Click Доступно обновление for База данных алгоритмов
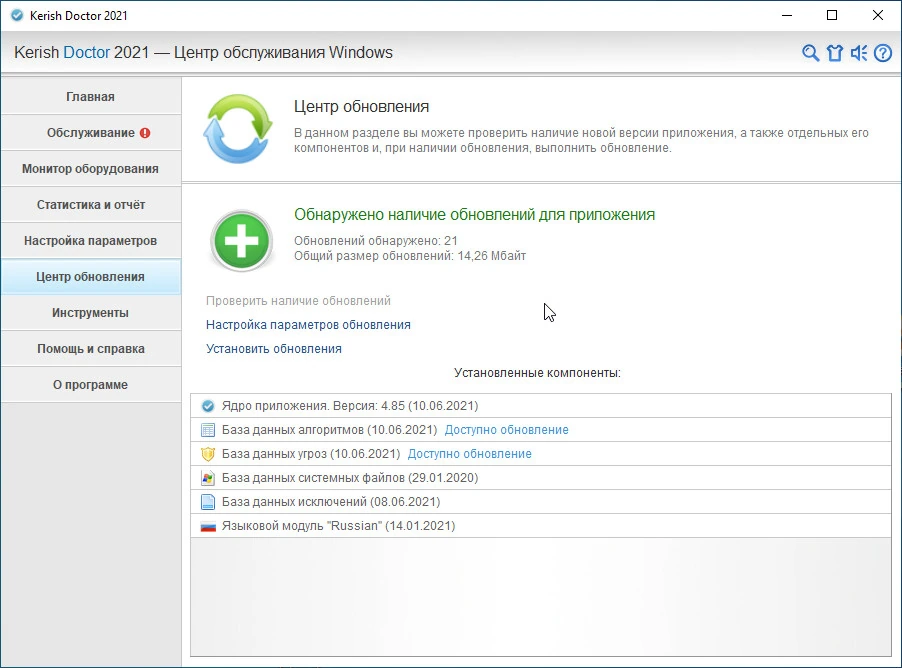This screenshot has height=668, width=902. (x=506, y=430)
